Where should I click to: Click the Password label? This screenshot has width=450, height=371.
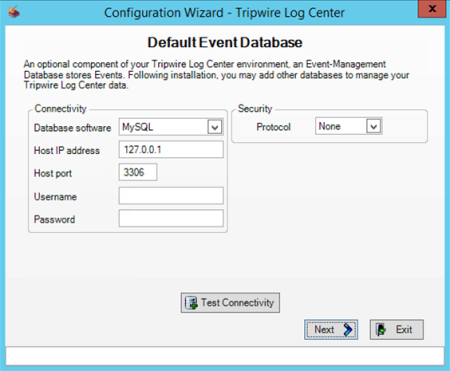tap(54, 219)
